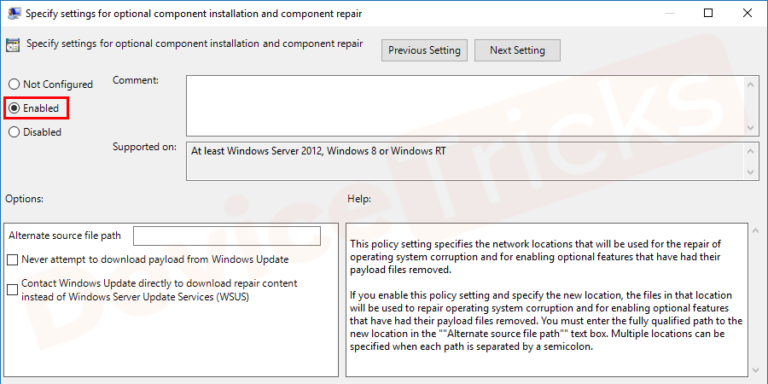Check Contact Windows Update directly option
Screen dimensions: 768x384
tap(13, 290)
